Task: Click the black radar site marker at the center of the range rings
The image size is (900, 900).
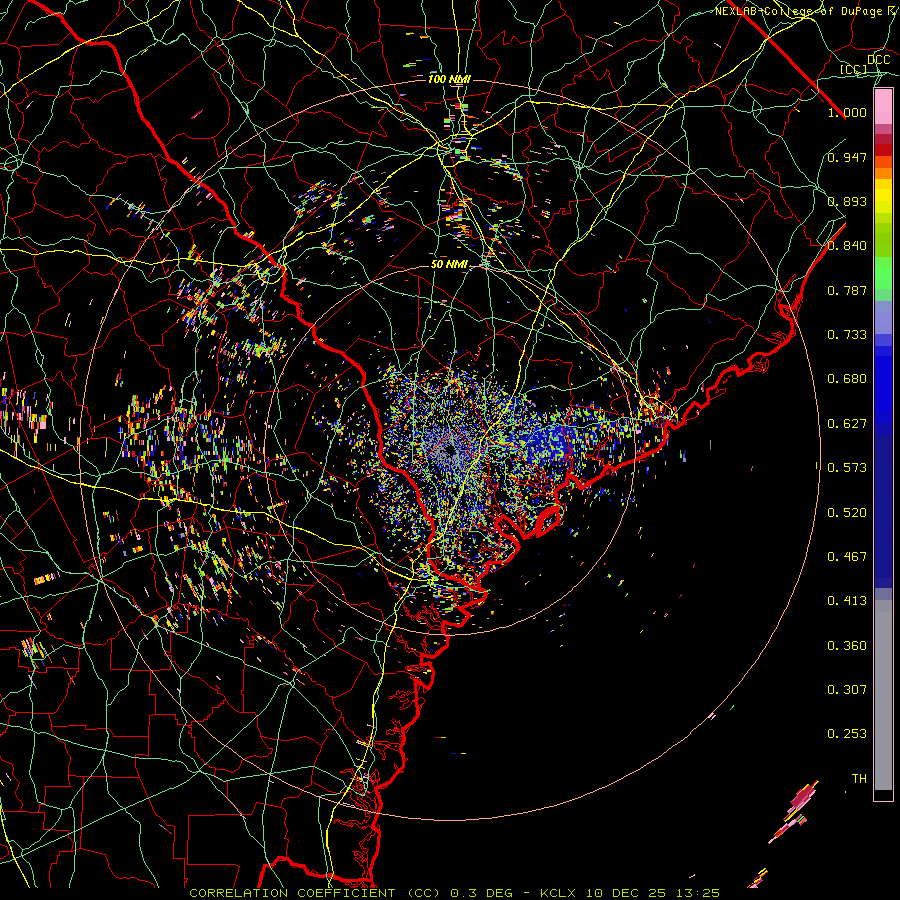Action: (450, 449)
